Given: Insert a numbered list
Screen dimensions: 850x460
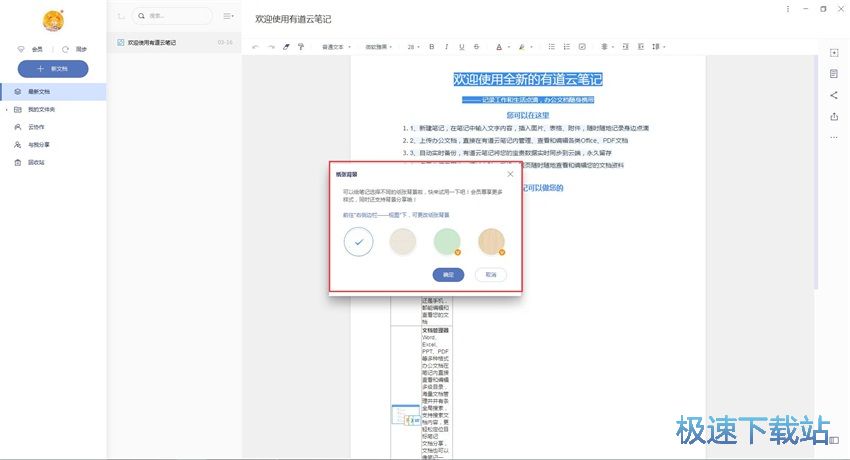Looking at the screenshot, I should pos(566,47).
